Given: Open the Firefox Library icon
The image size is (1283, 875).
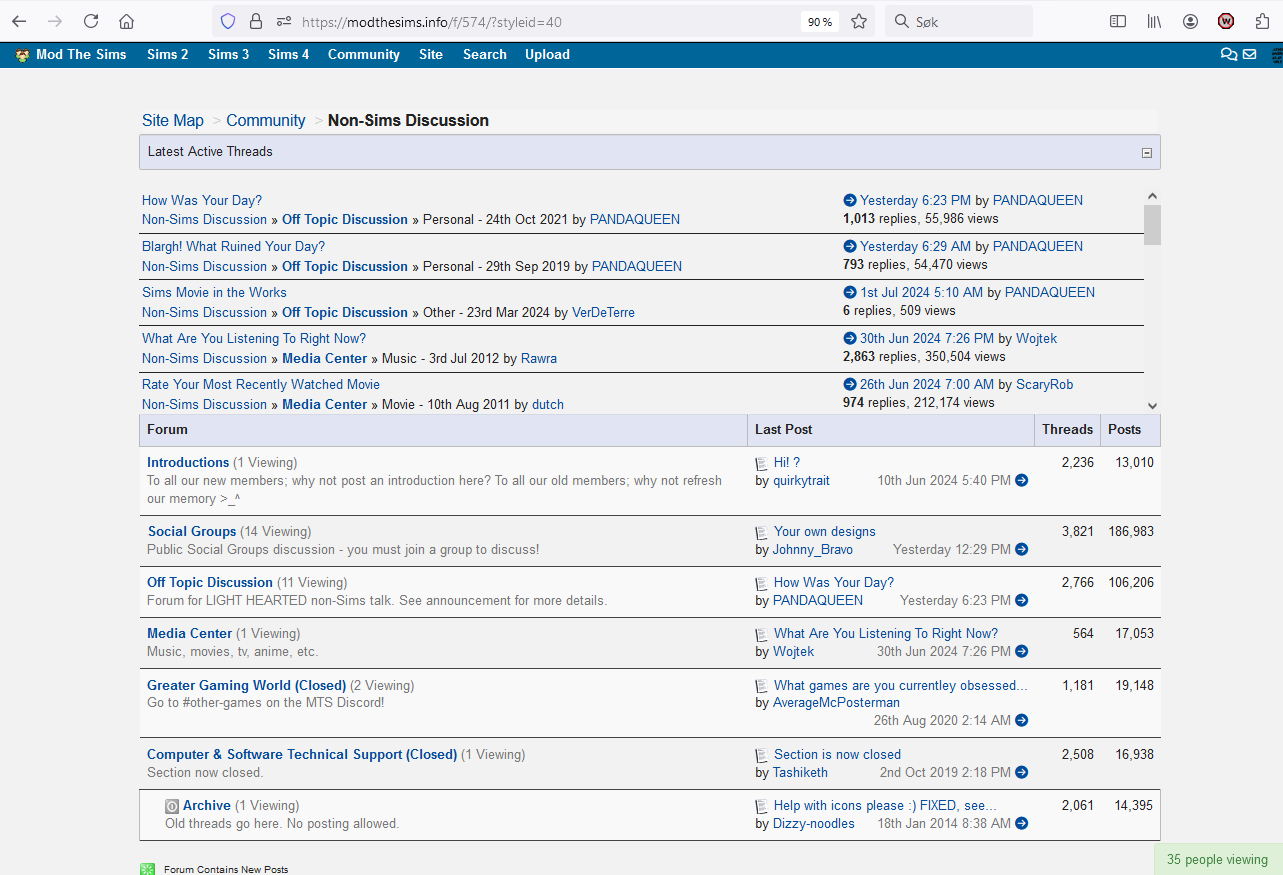Looking at the screenshot, I should coord(1153,21).
